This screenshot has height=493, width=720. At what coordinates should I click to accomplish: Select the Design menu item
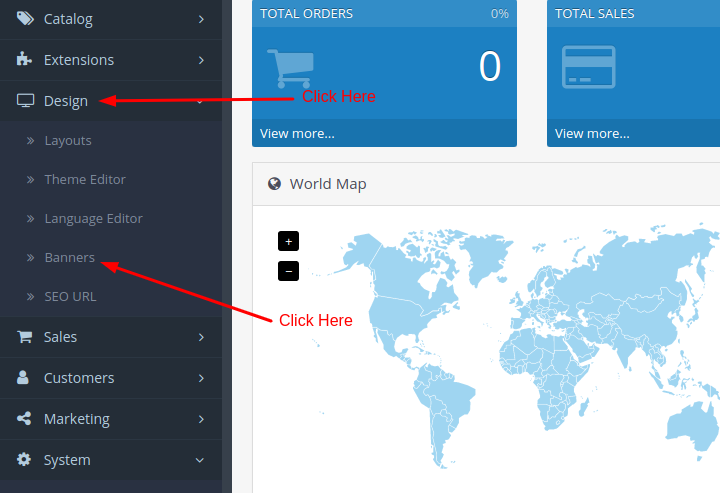[111, 101]
